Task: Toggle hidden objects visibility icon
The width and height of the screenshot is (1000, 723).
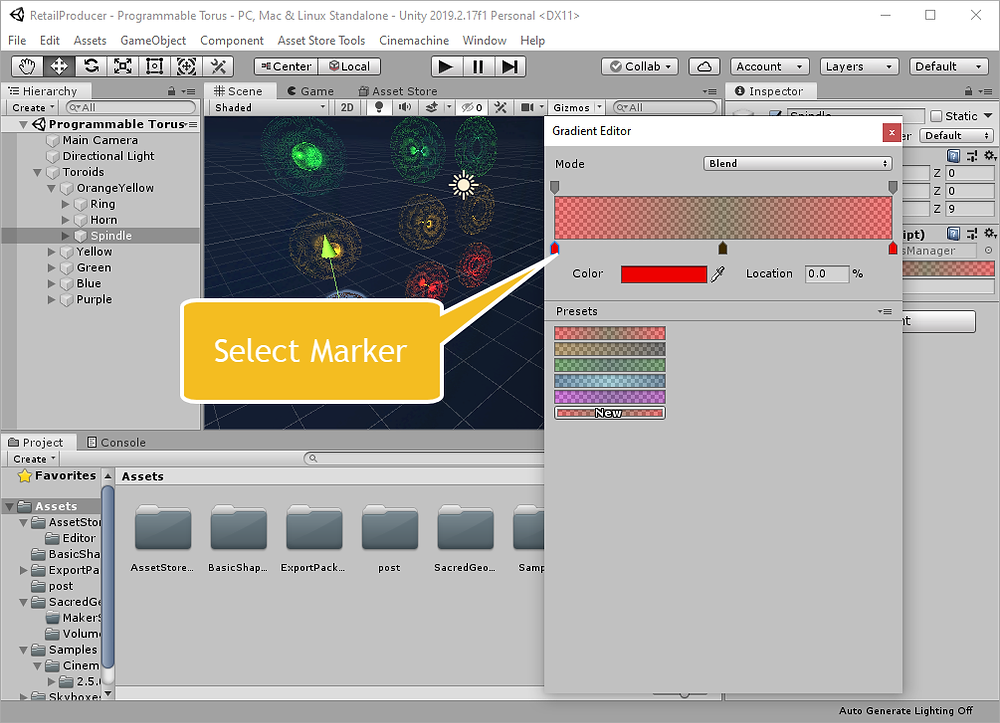Action: tap(472, 107)
